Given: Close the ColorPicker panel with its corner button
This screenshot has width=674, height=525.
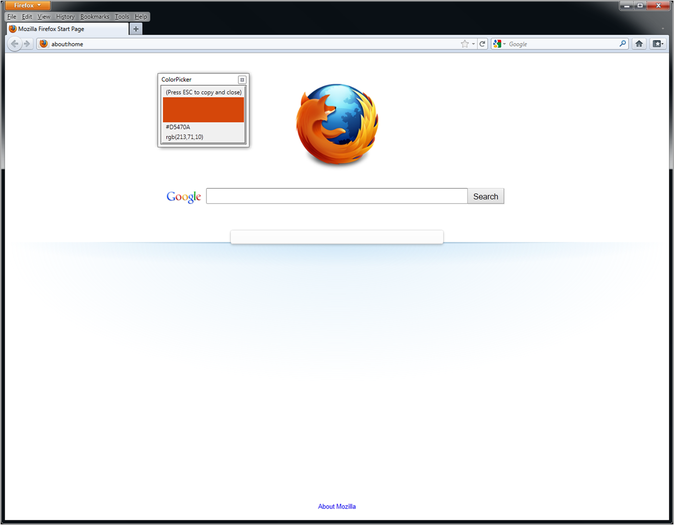Looking at the screenshot, I should [x=242, y=80].
